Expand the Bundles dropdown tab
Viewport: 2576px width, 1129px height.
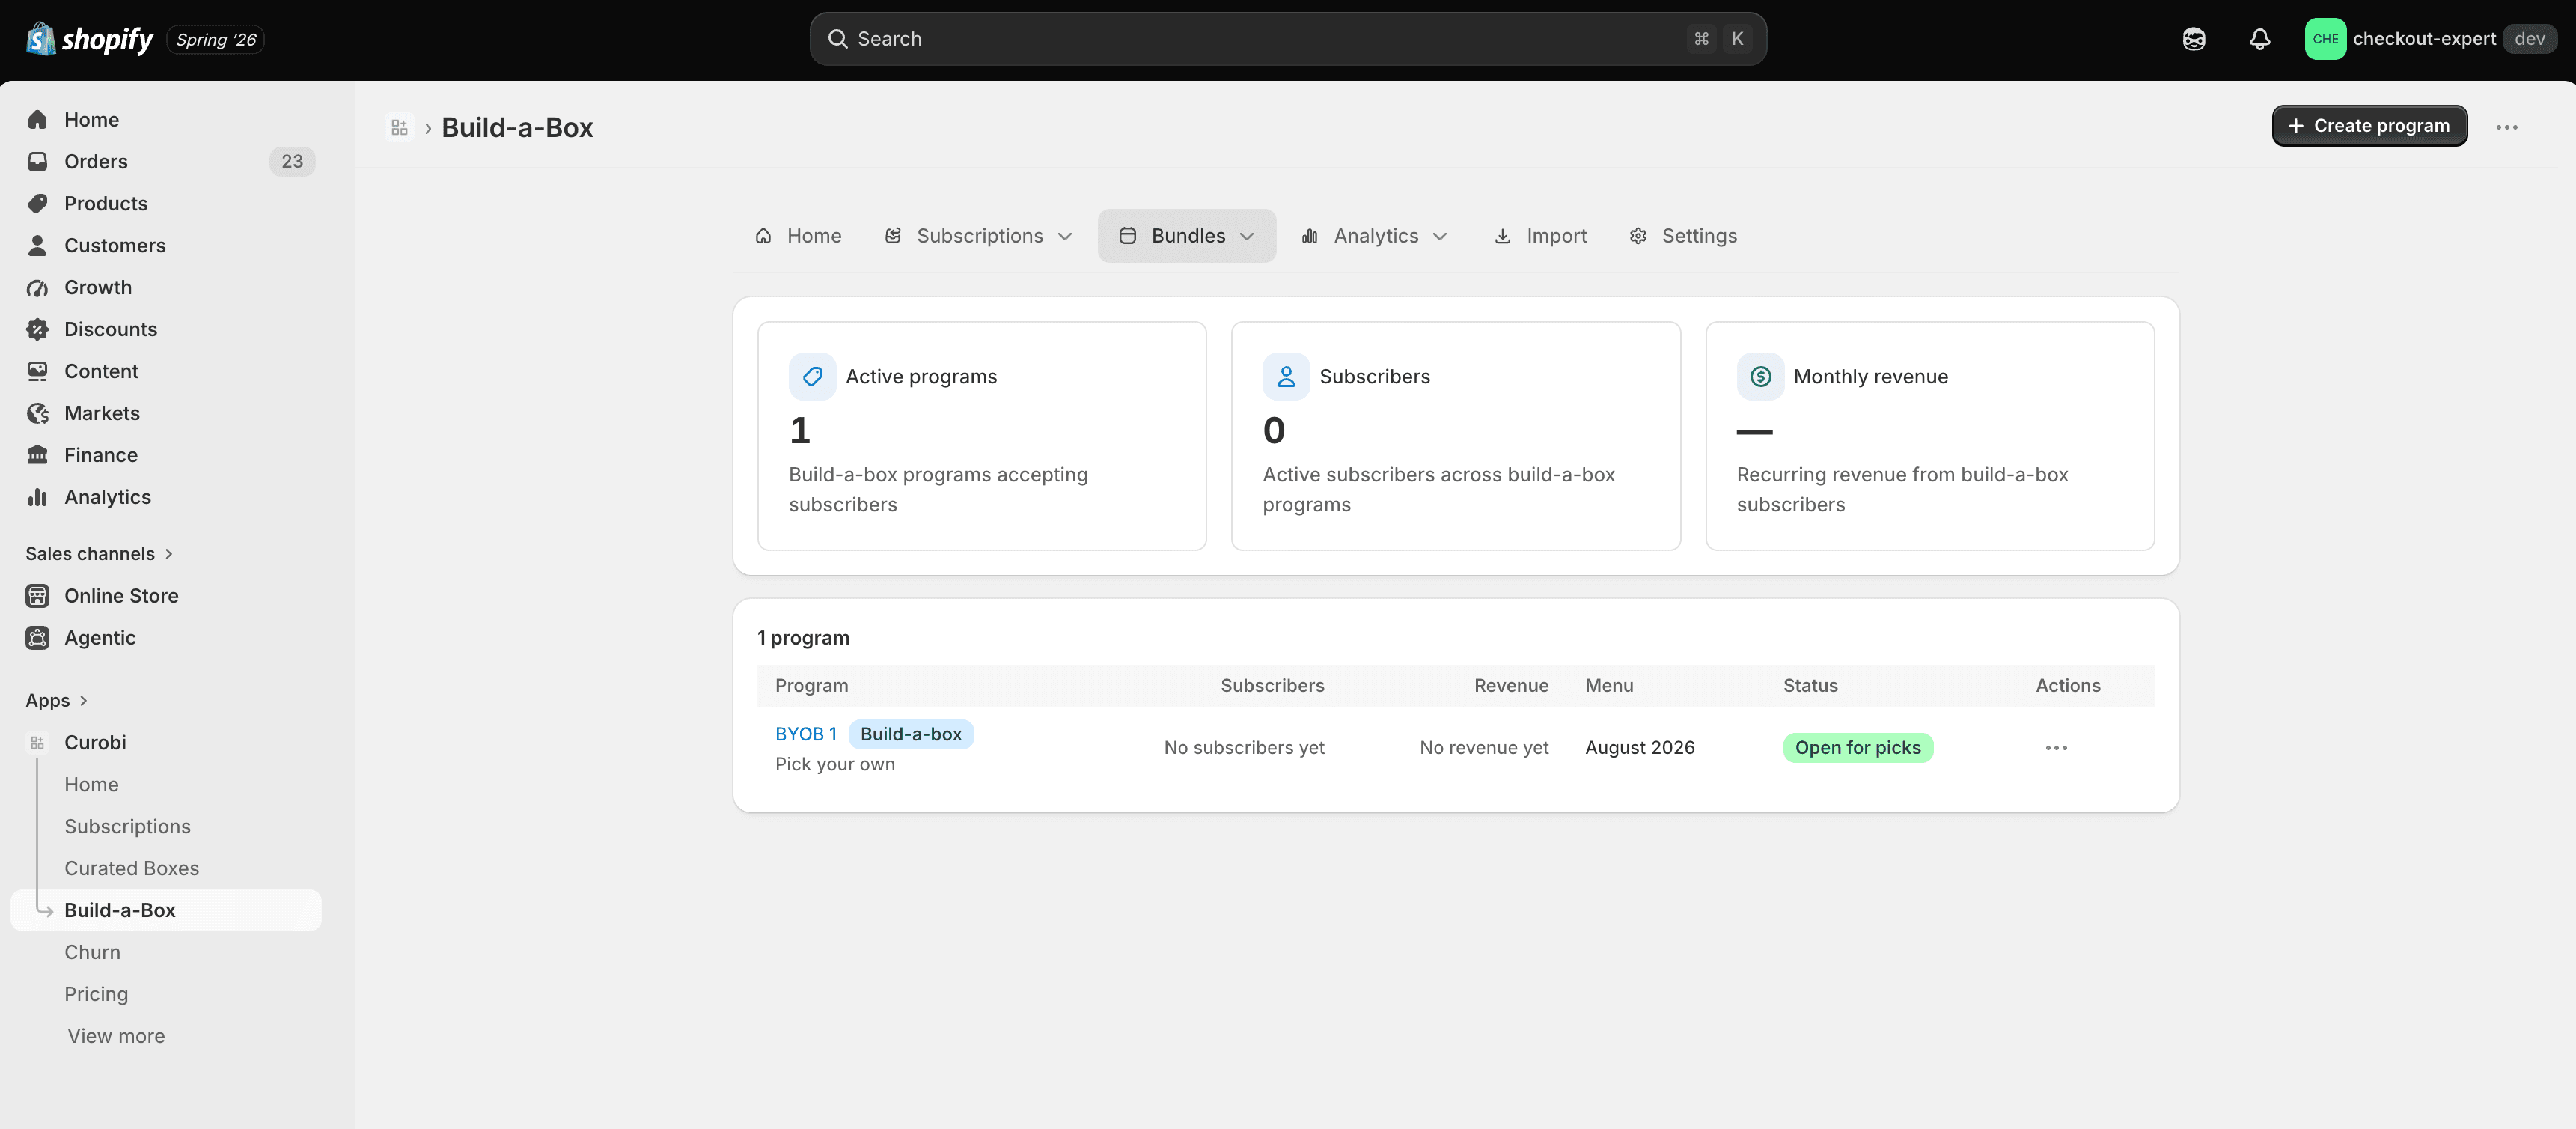tap(1186, 236)
